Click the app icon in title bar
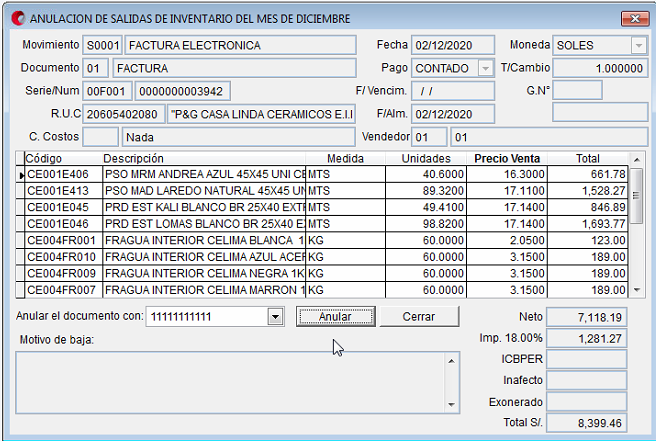The height and width of the screenshot is (441, 656). coord(16,18)
